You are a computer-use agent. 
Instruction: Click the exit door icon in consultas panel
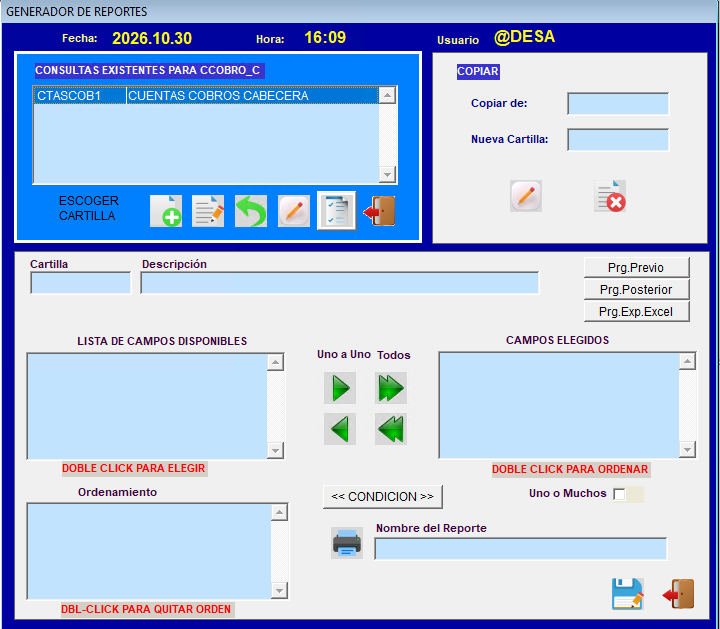tap(379, 211)
